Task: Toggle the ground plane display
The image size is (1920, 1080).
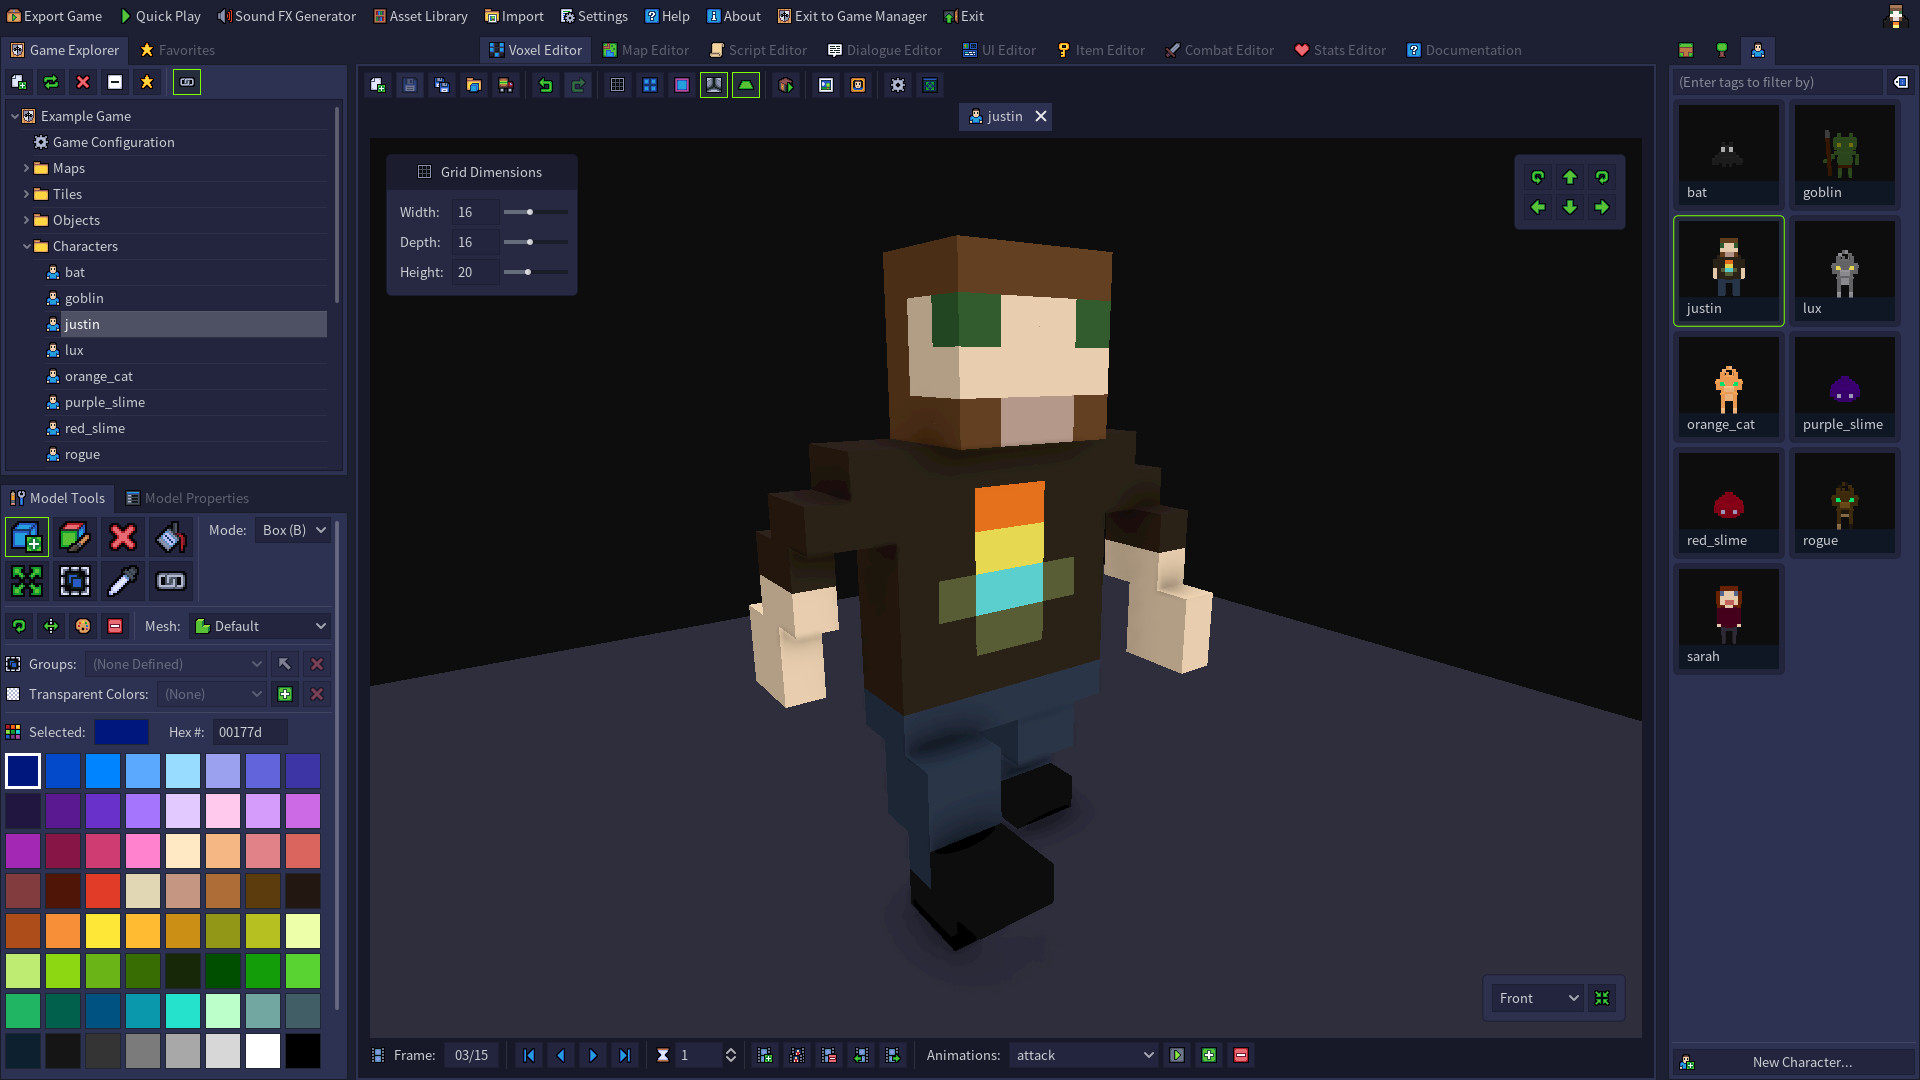Action: 746,85
